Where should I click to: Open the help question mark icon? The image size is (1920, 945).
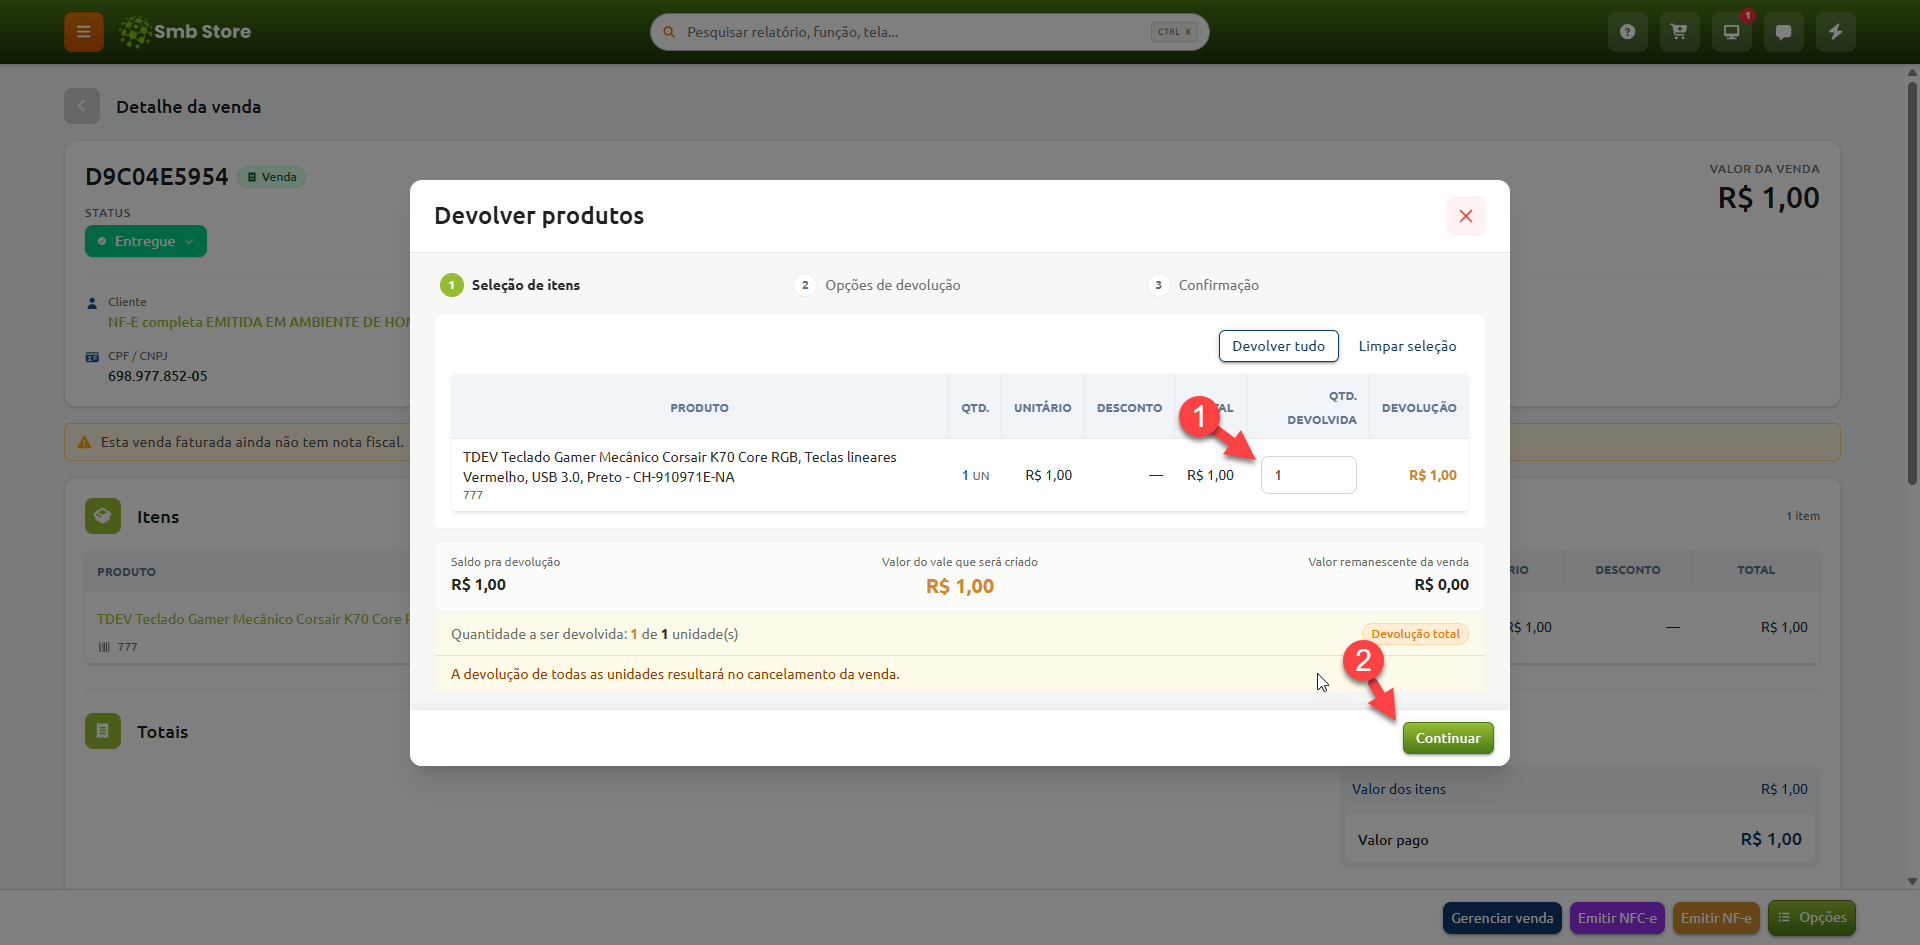pyautogui.click(x=1628, y=32)
